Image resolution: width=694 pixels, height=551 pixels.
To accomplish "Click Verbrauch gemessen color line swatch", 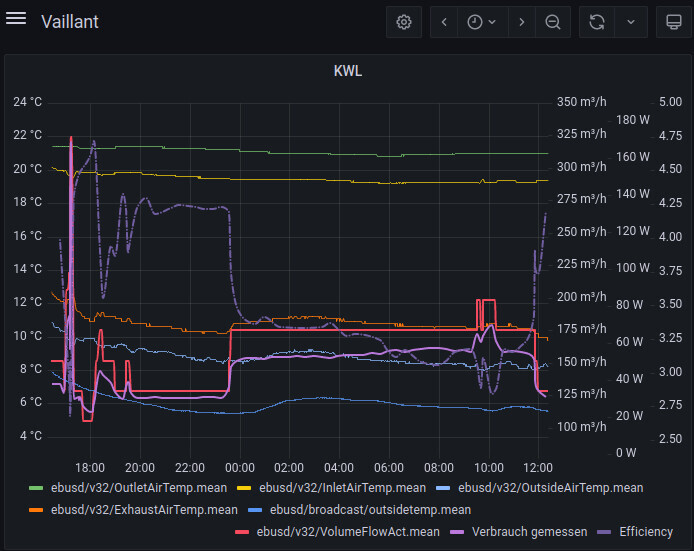I will 460,531.
